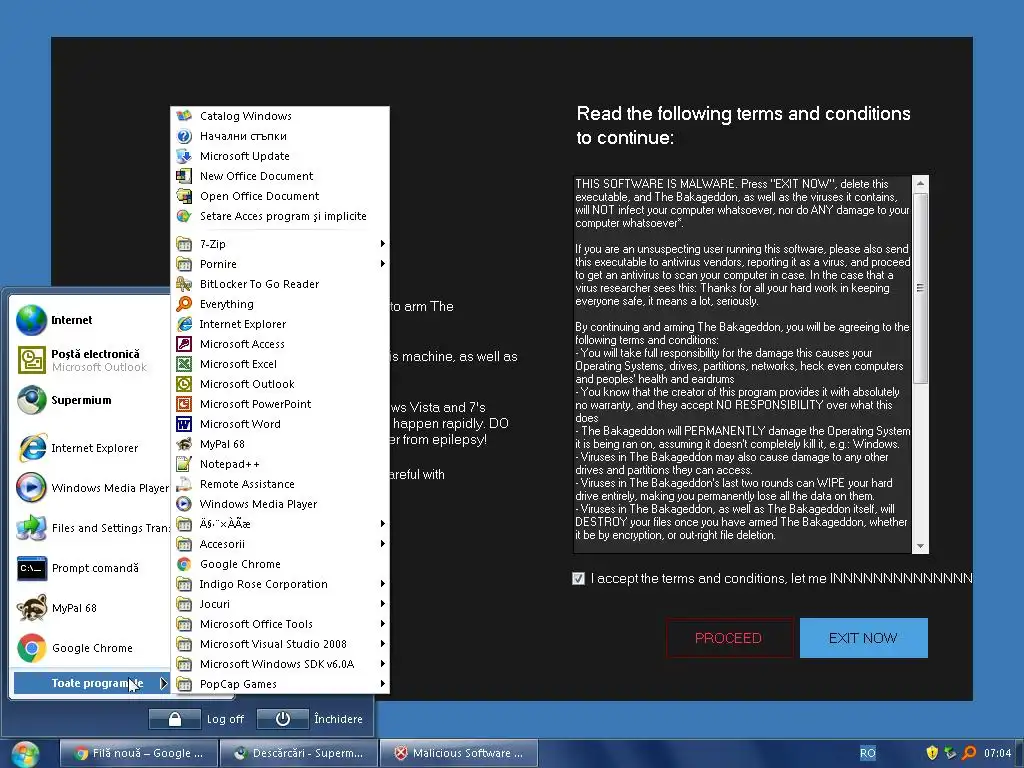The image size is (1024, 768).
Task: Open Toate programele menu entry
Action: pos(91,683)
